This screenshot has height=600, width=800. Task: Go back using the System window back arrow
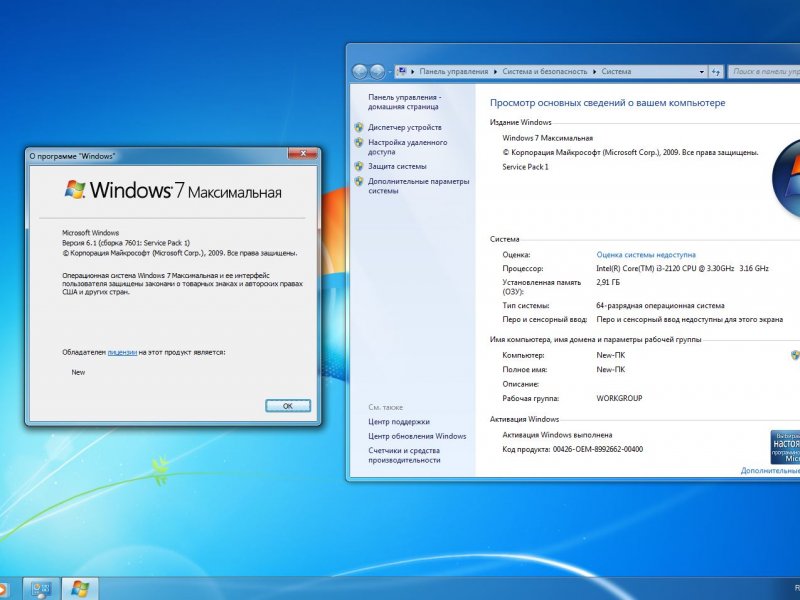coord(360,72)
